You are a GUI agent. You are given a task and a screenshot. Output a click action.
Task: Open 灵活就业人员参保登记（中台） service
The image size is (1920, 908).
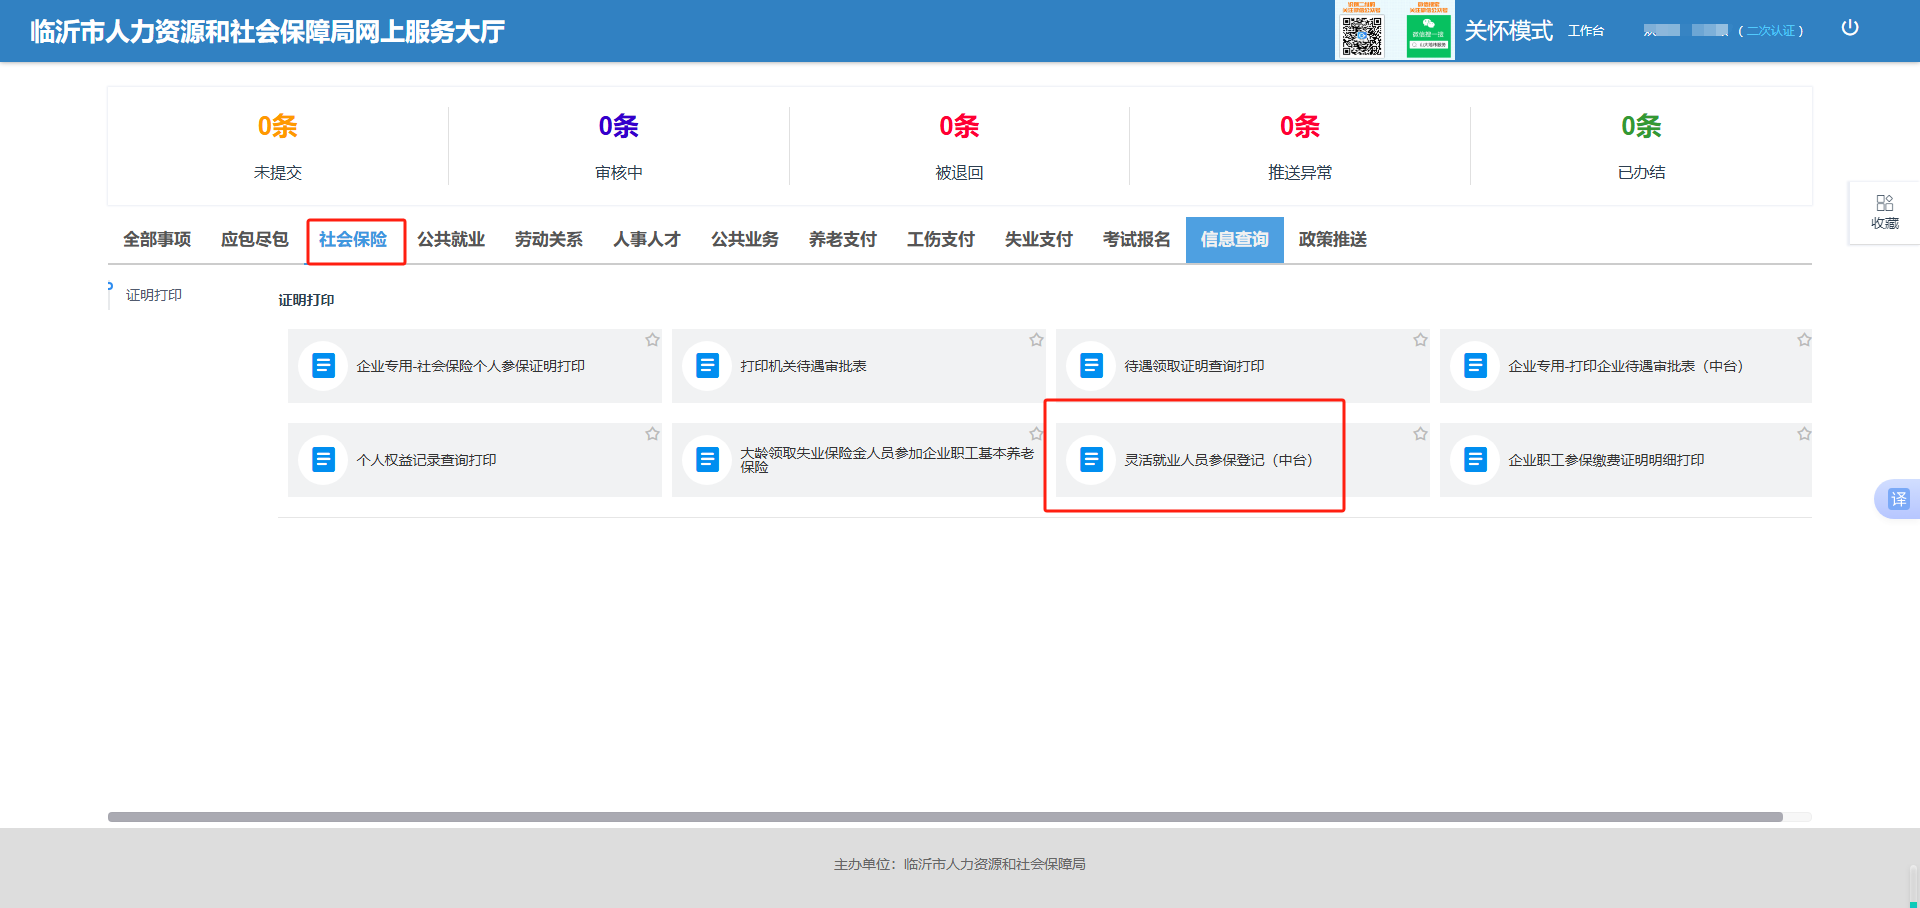(x=1217, y=460)
